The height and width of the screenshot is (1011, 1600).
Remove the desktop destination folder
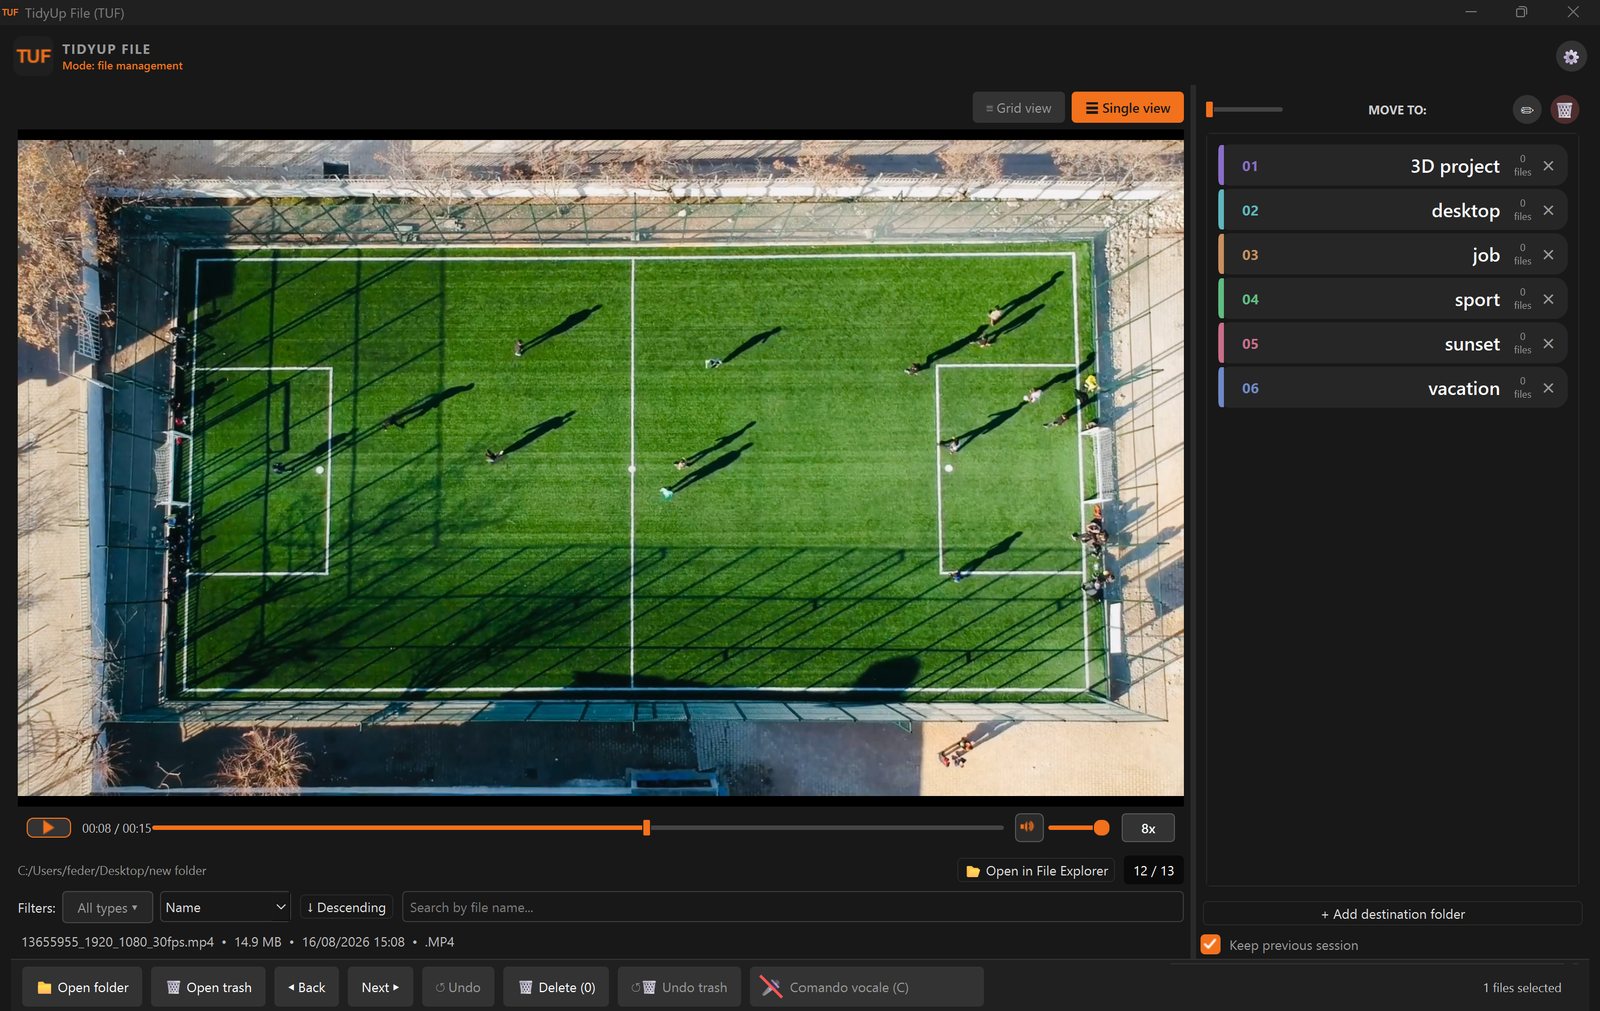point(1548,210)
